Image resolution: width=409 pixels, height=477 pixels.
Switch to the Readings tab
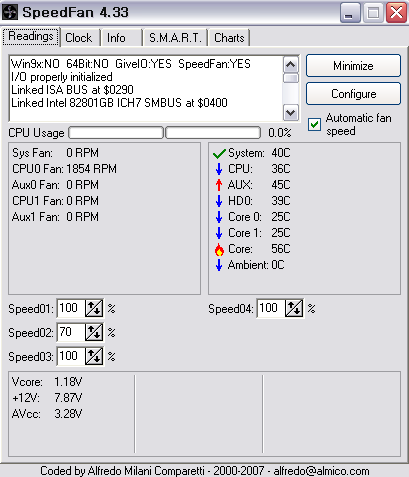coord(31,36)
